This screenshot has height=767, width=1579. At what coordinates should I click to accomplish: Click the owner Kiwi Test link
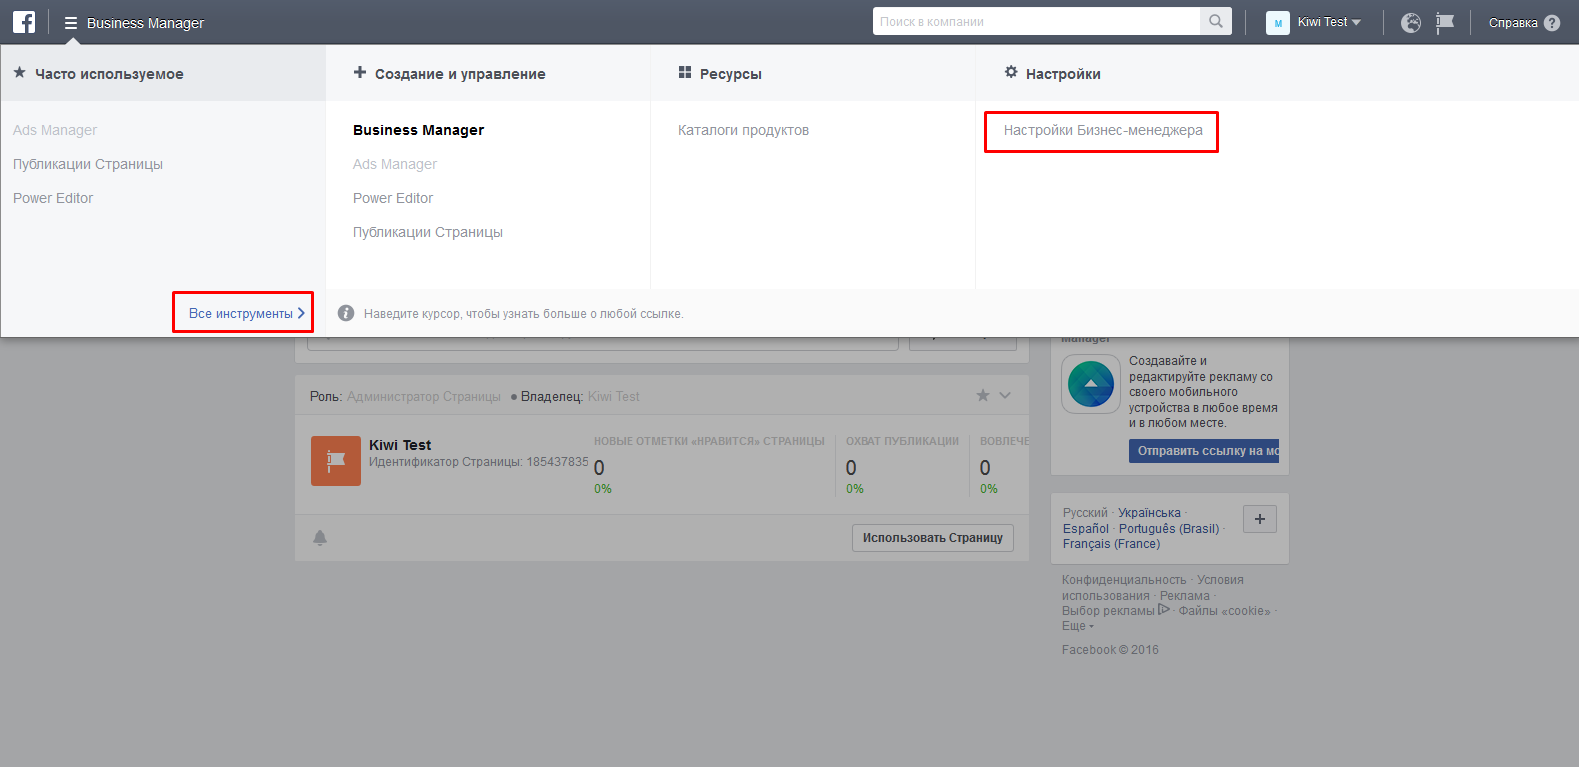coord(614,397)
